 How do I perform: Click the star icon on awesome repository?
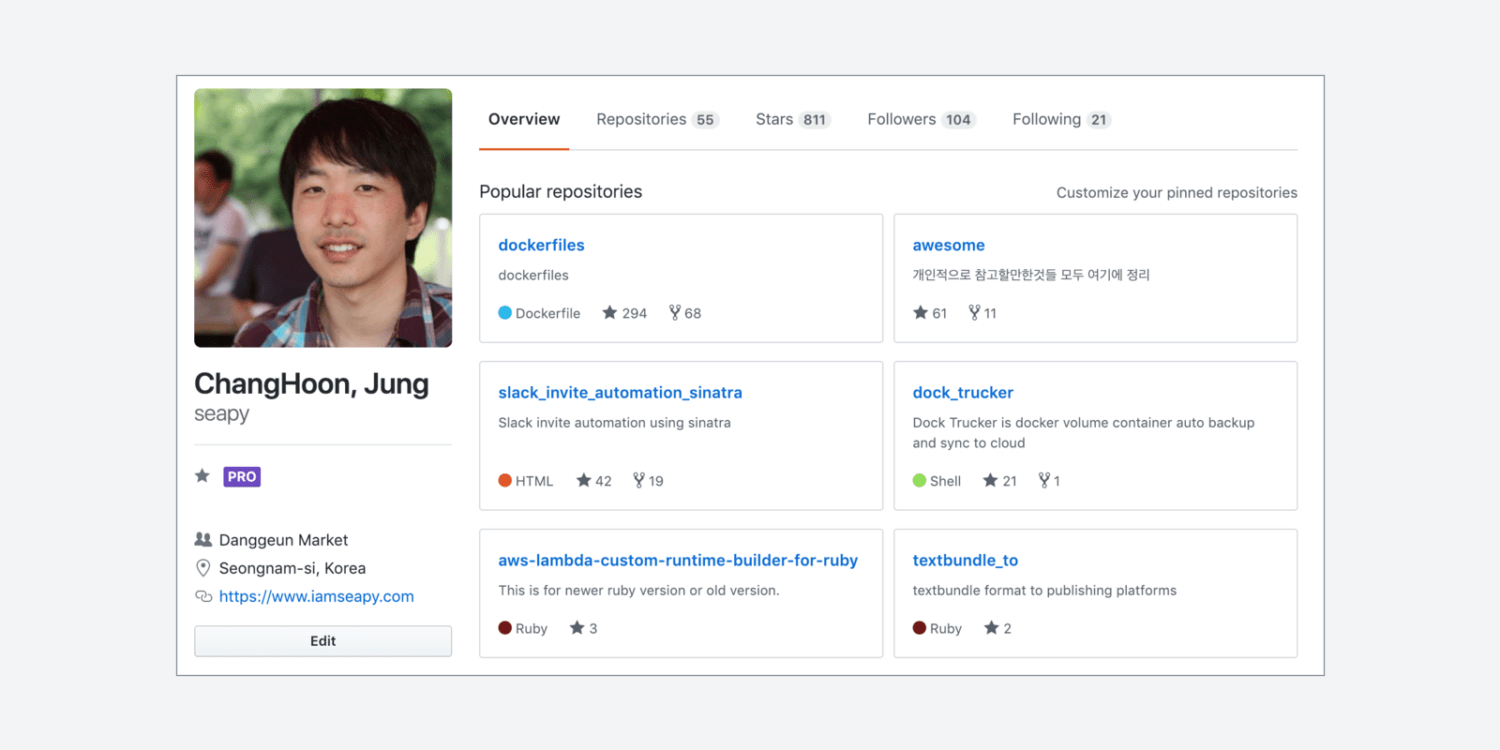coord(920,313)
